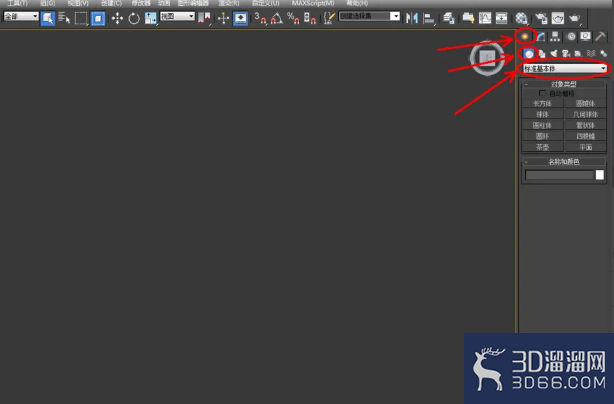Select the Helpers category icon

point(578,54)
